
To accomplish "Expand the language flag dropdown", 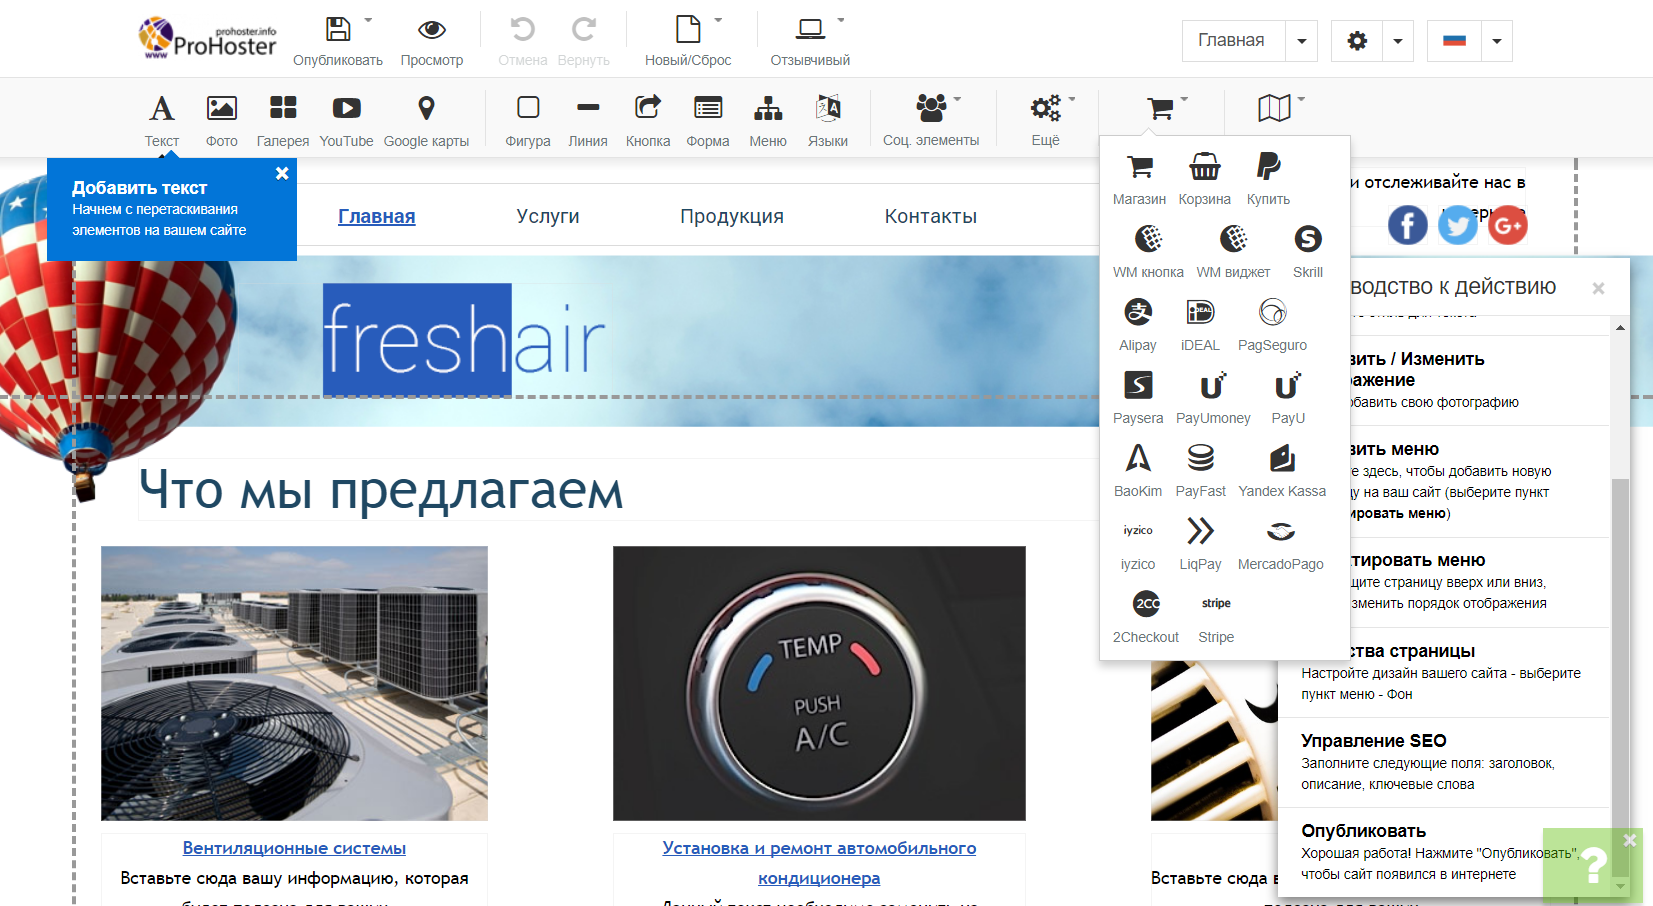I will tap(1496, 41).
